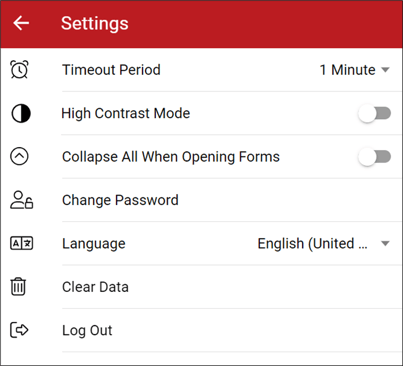
Task: Click the language translate icon
Action: (21, 243)
